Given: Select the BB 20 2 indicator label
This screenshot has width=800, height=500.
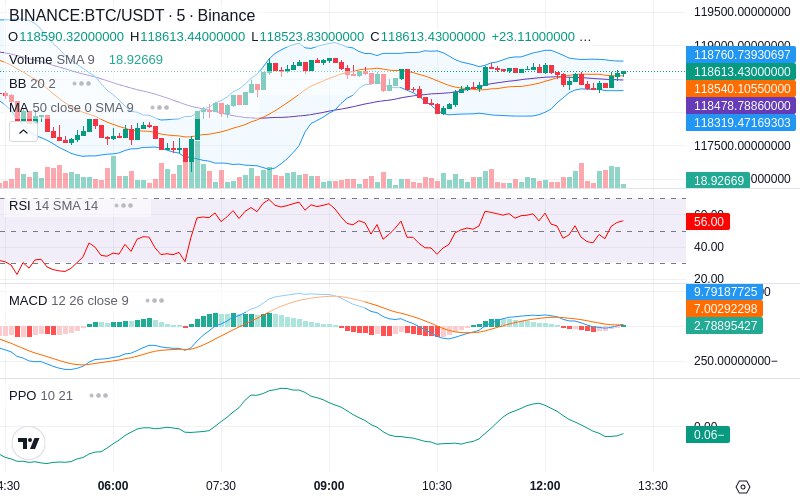Looking at the screenshot, I should [32, 83].
